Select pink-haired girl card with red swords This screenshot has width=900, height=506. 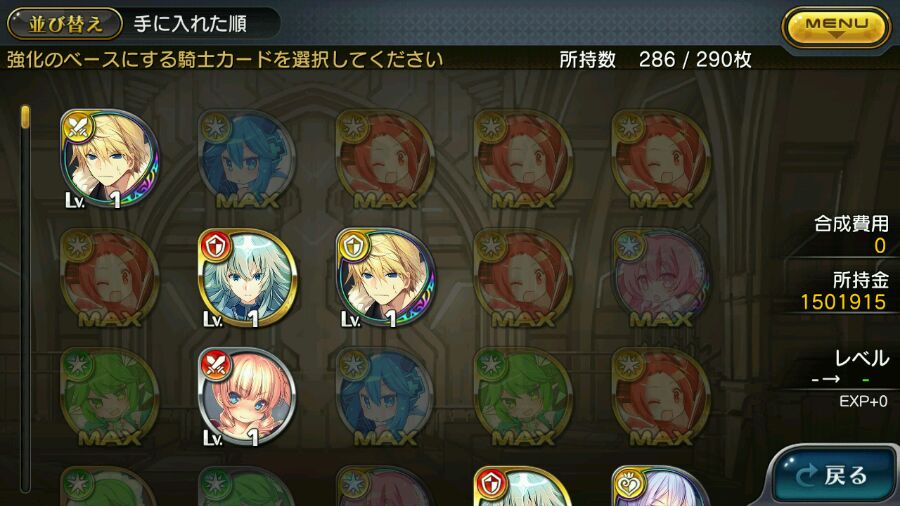[247, 396]
